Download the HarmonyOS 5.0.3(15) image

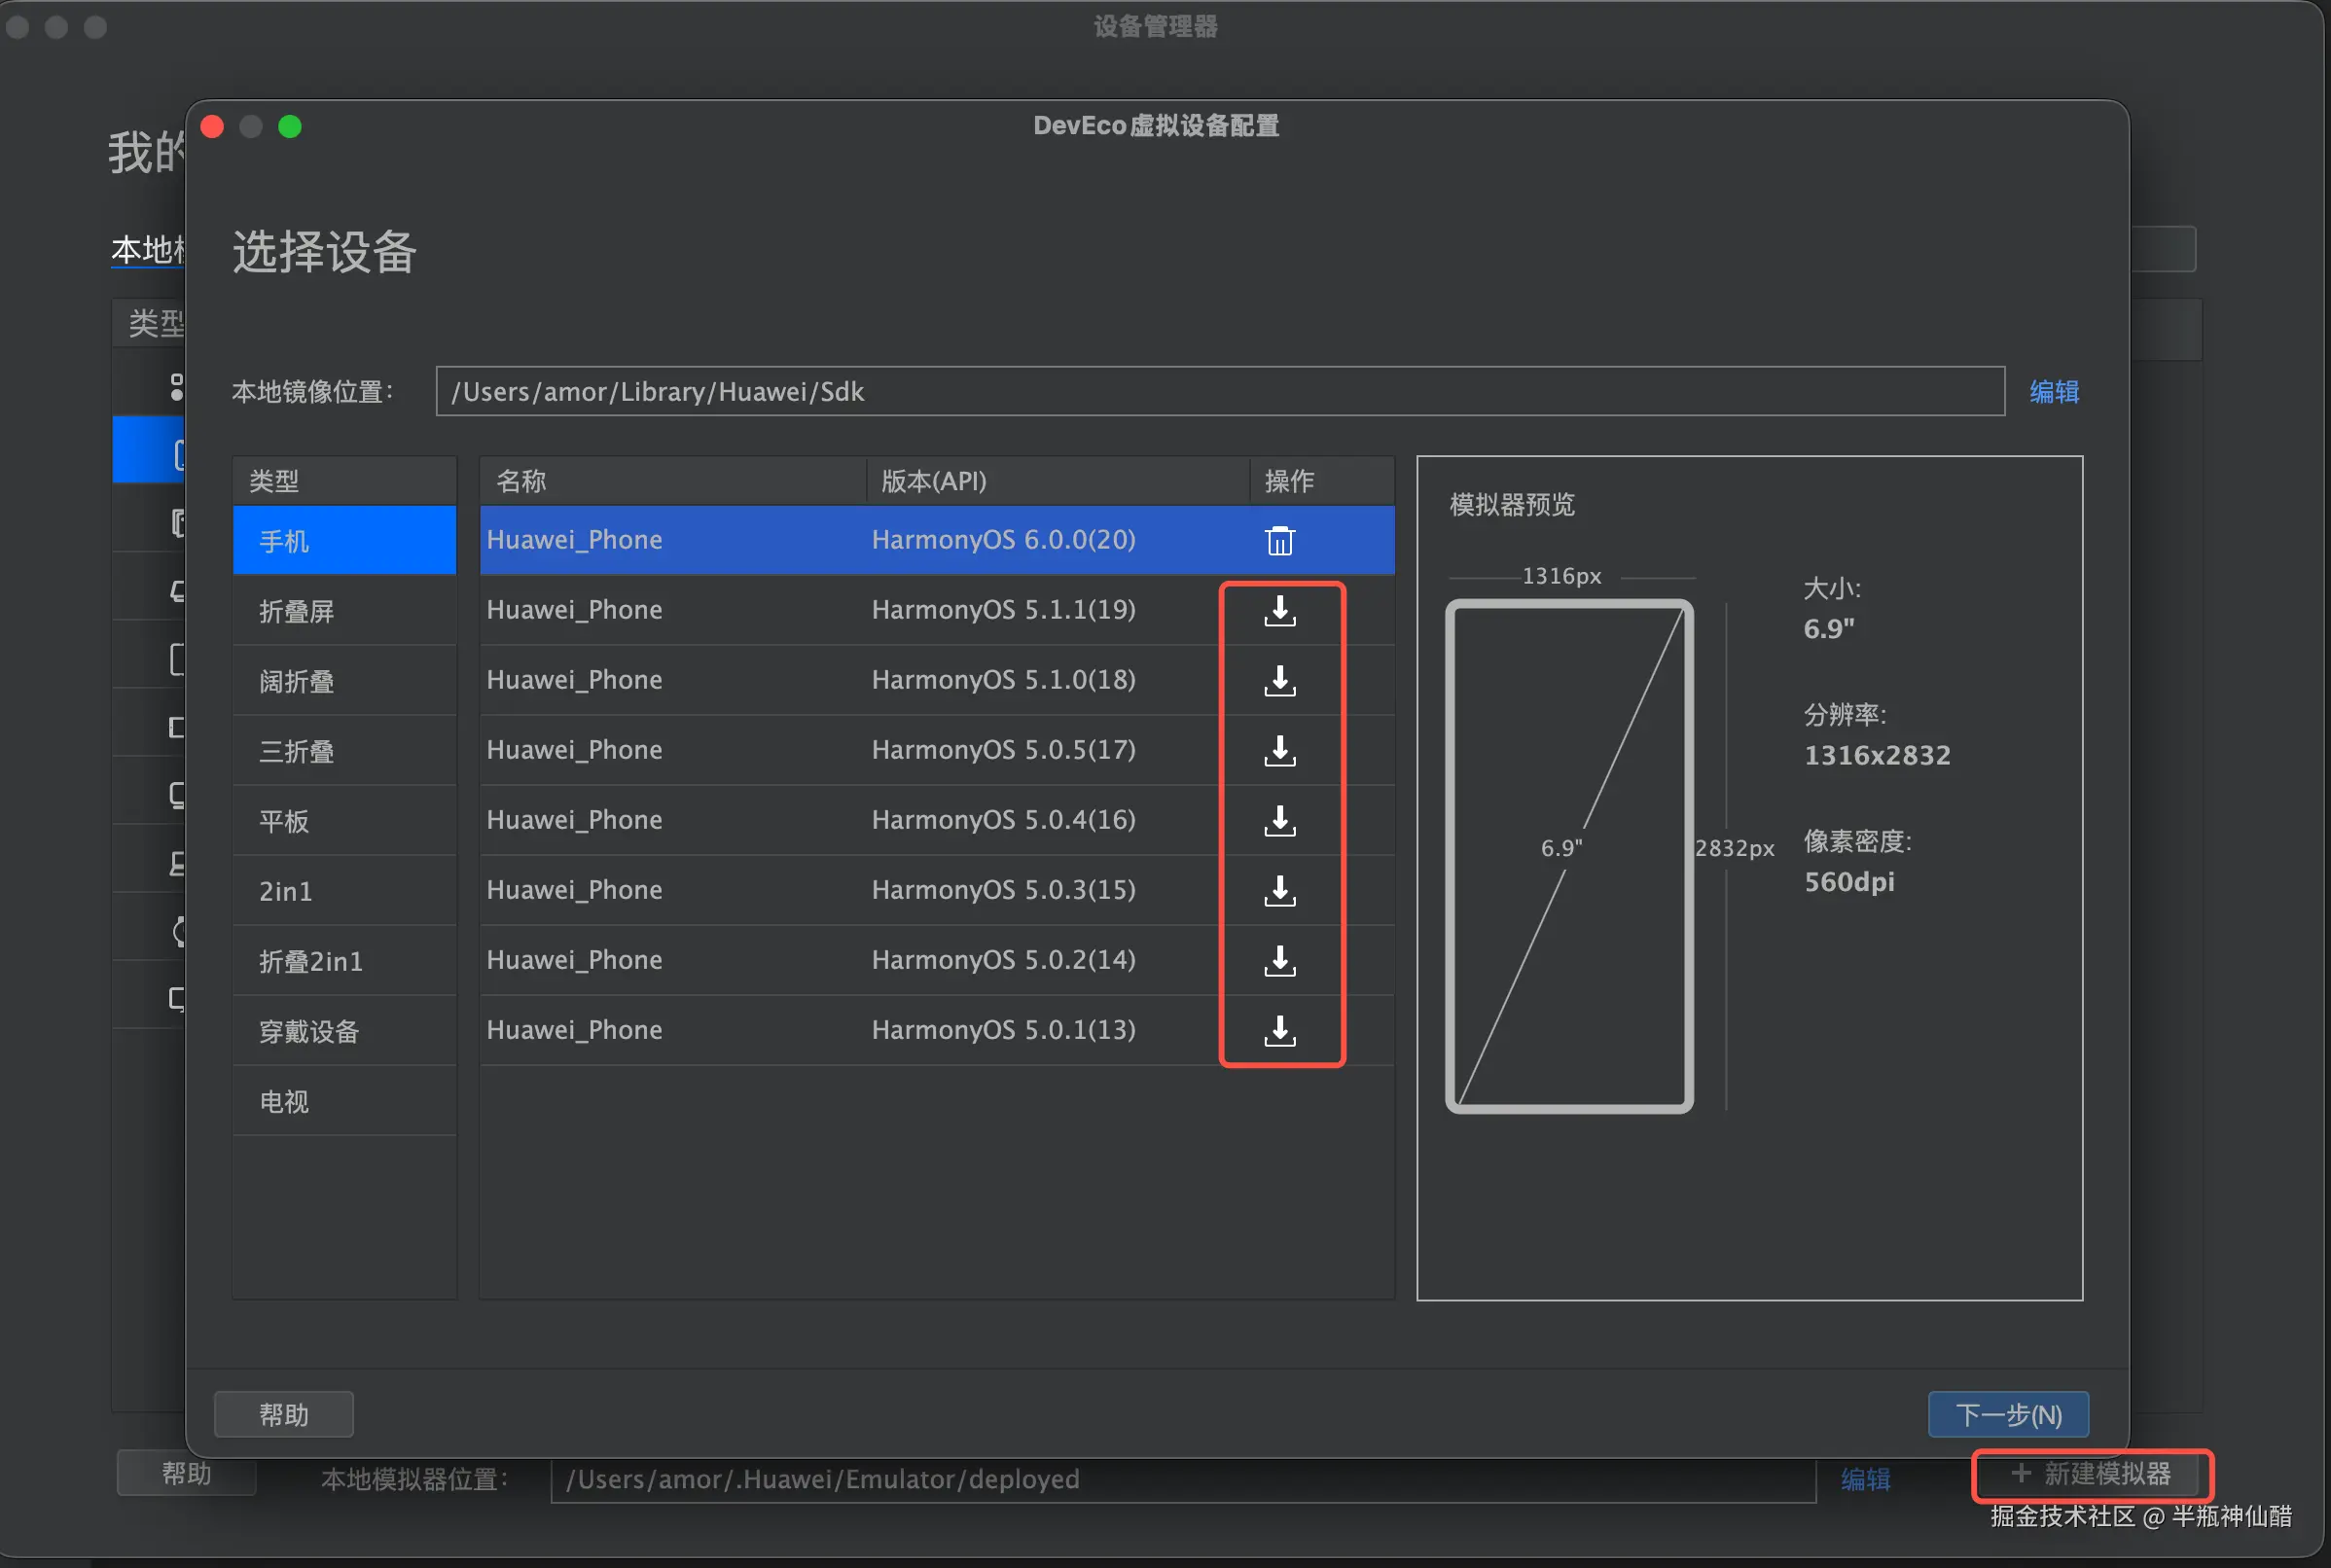tap(1279, 891)
